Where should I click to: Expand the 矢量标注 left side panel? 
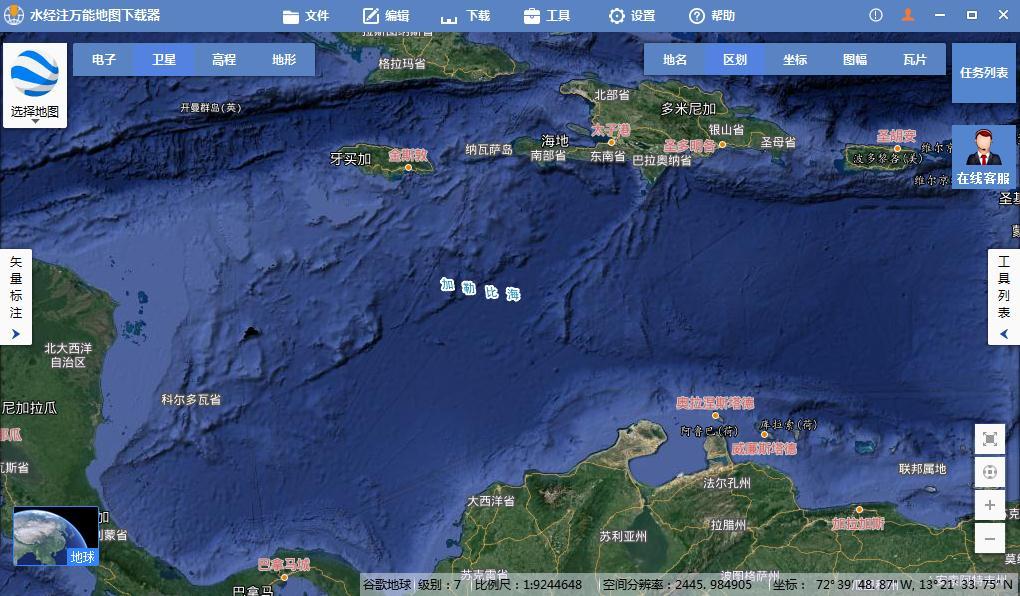click(15, 297)
